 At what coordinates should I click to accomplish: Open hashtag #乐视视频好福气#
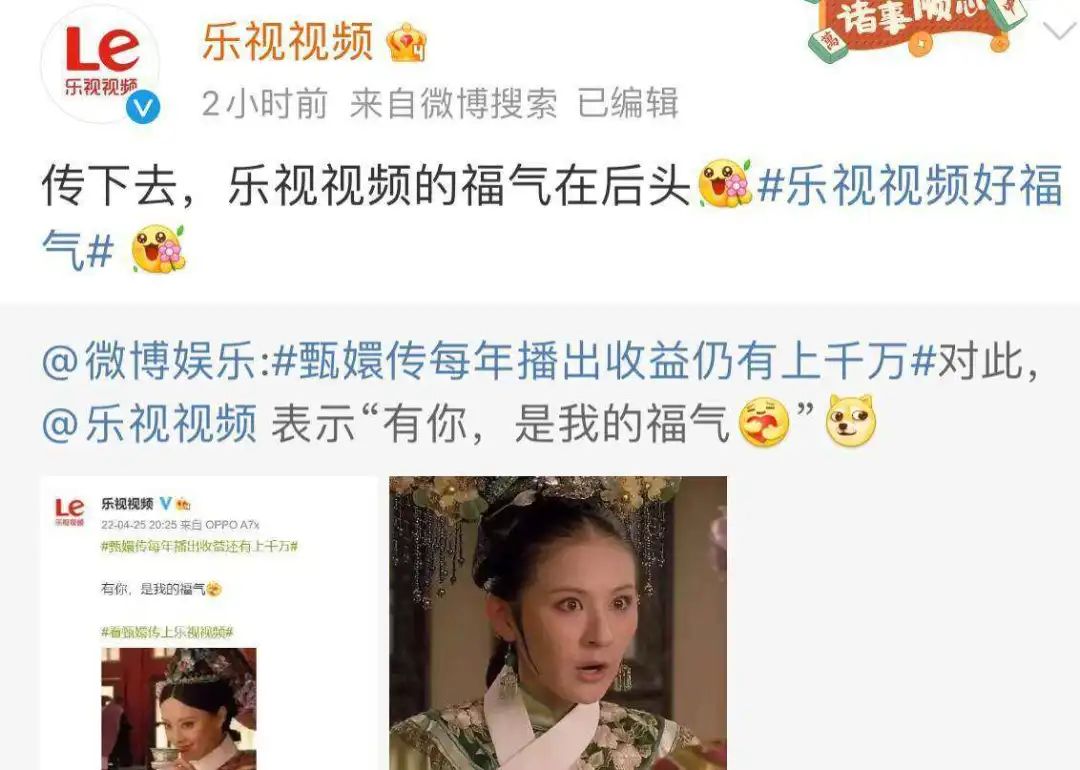click(x=553, y=216)
